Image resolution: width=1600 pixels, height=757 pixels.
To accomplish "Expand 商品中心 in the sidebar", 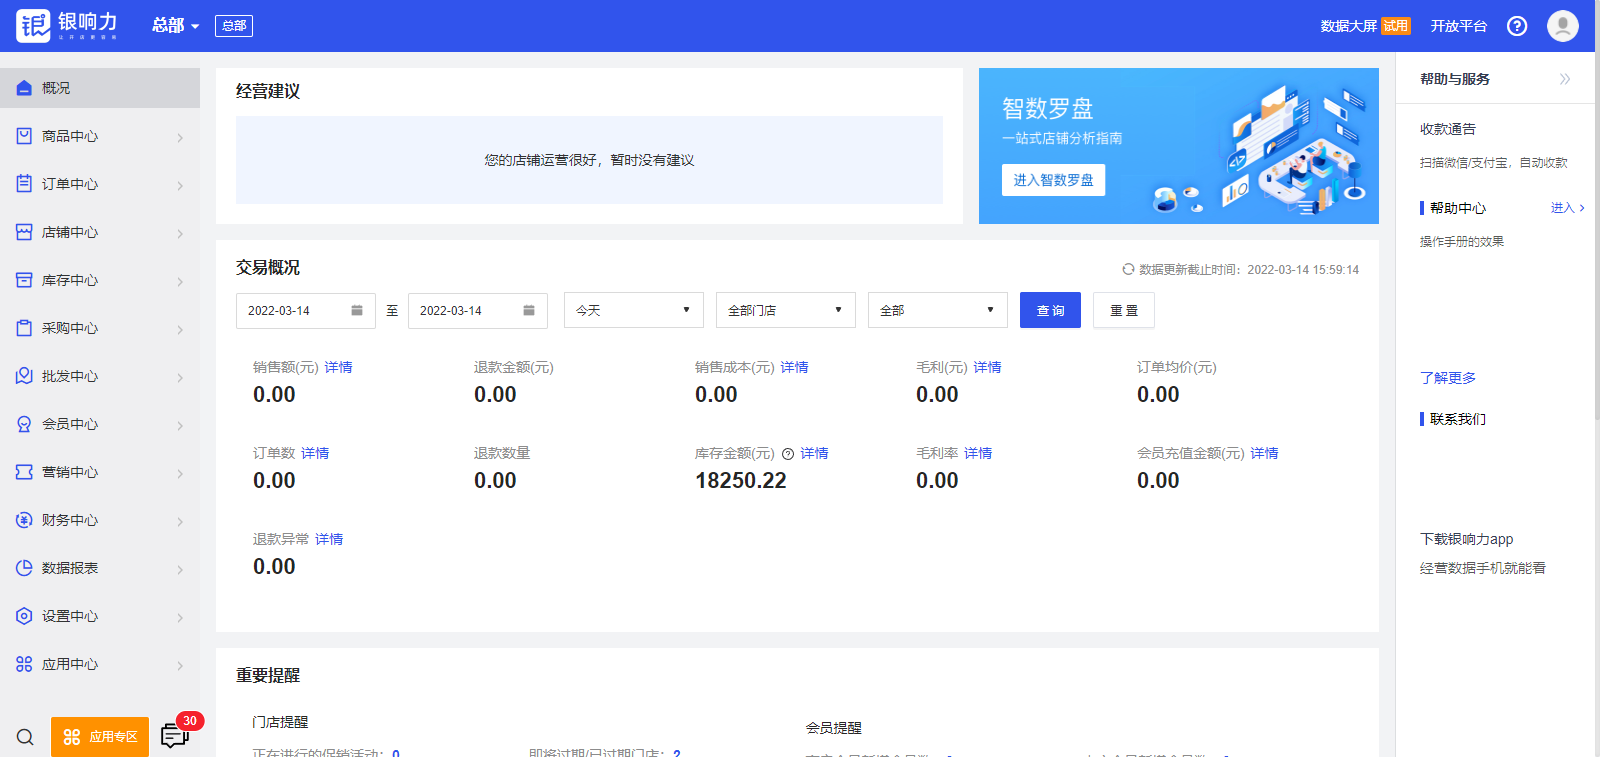I will point(100,136).
